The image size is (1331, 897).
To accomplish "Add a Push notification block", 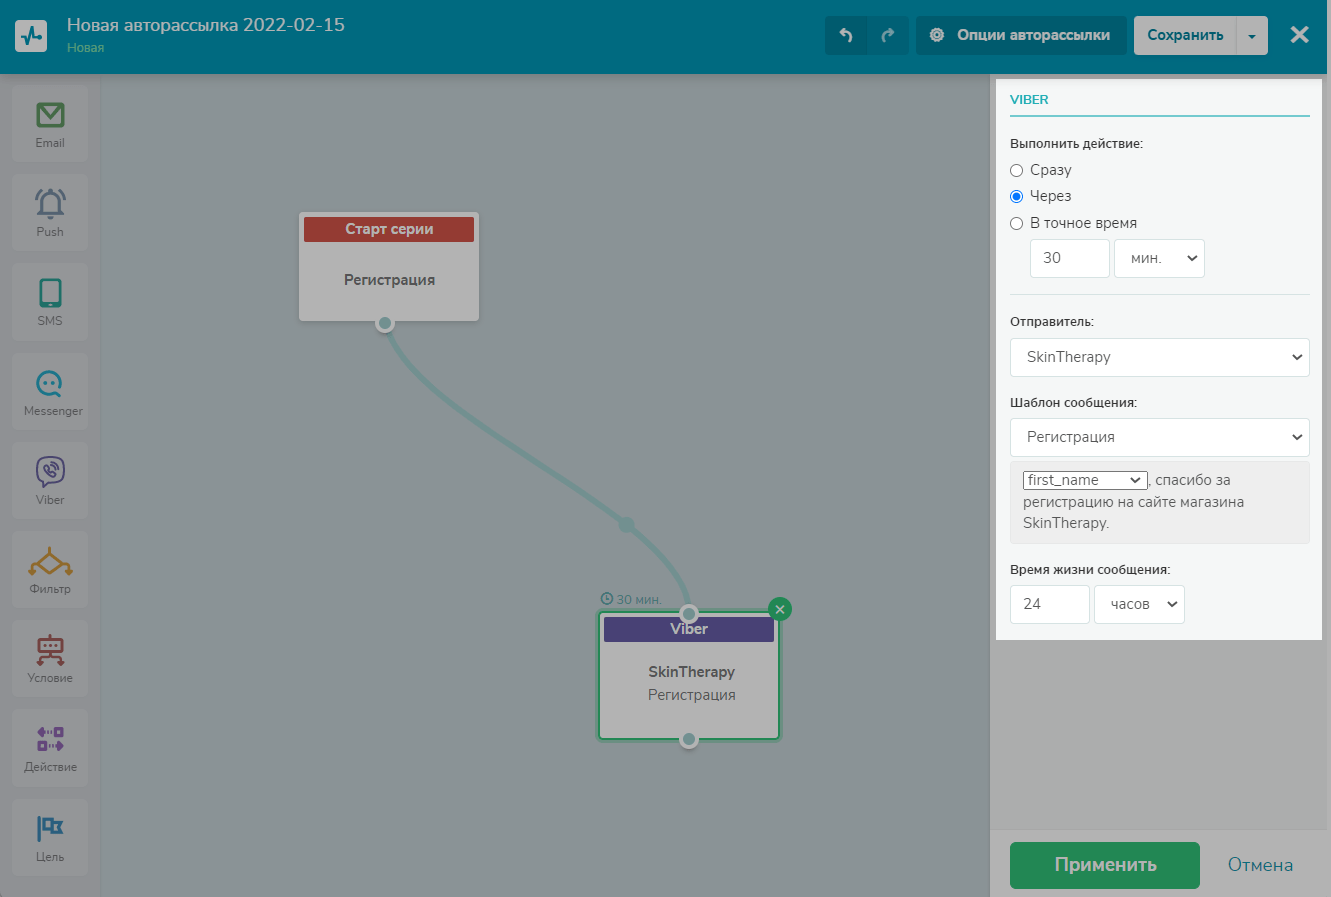I will [50, 213].
